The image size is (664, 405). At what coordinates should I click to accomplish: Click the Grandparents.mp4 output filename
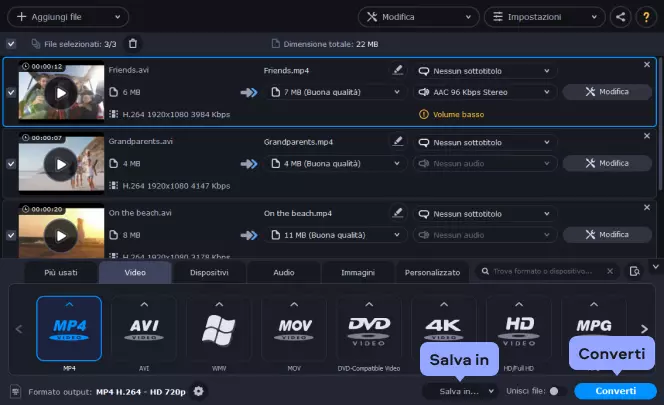click(298, 142)
